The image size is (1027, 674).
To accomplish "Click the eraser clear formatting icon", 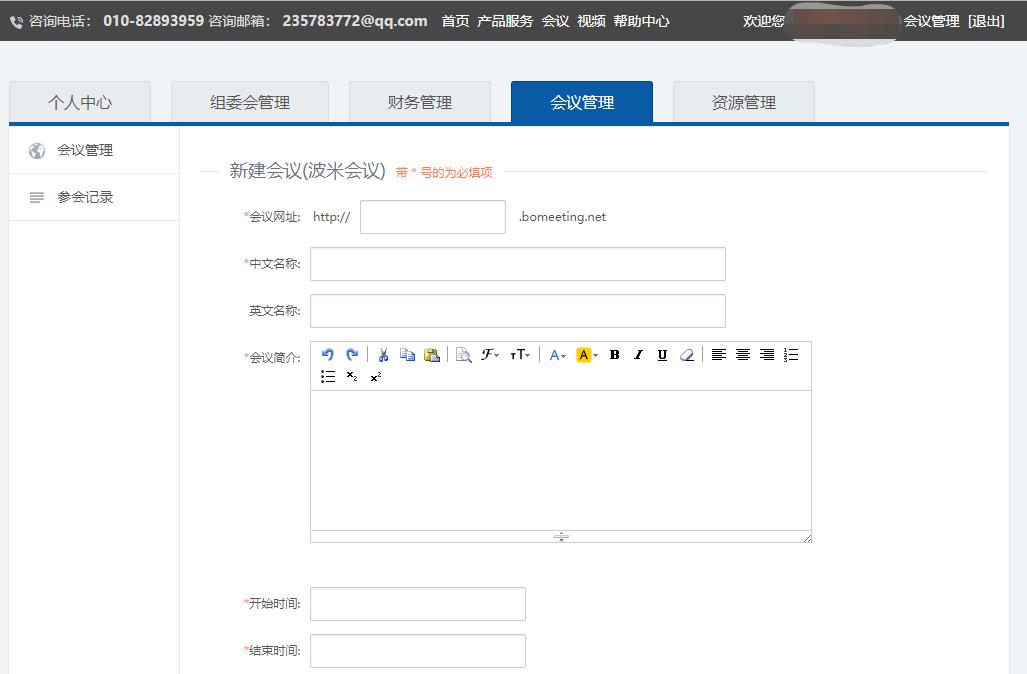I will [x=687, y=355].
